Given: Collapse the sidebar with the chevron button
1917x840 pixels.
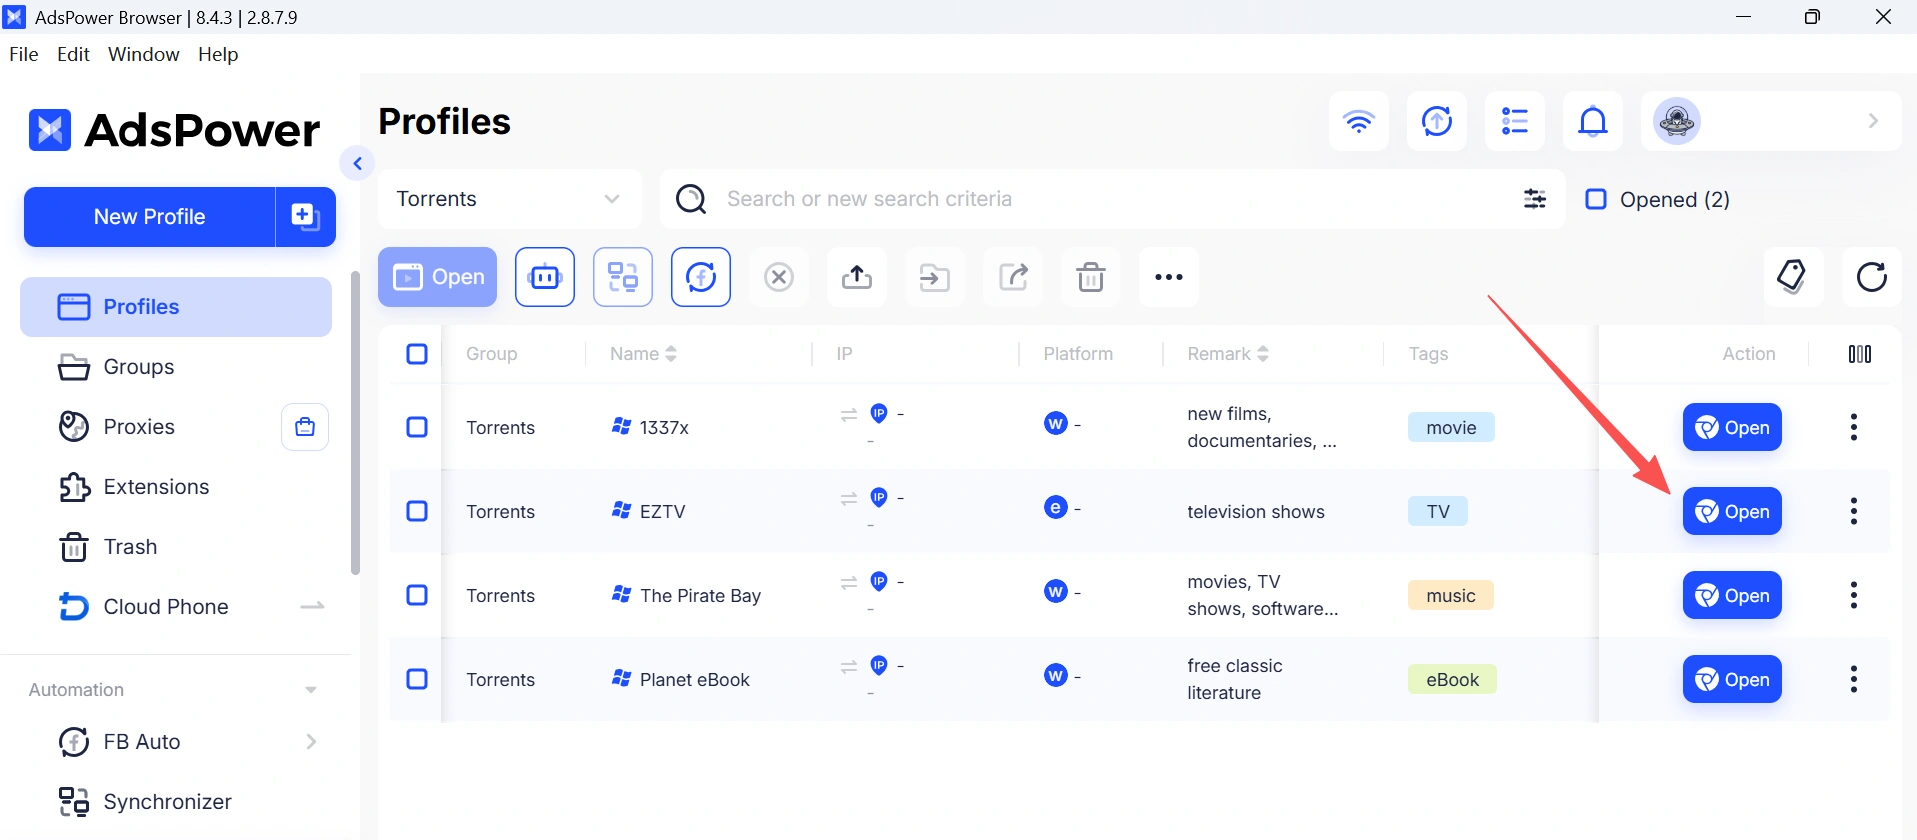Looking at the screenshot, I should click(357, 163).
